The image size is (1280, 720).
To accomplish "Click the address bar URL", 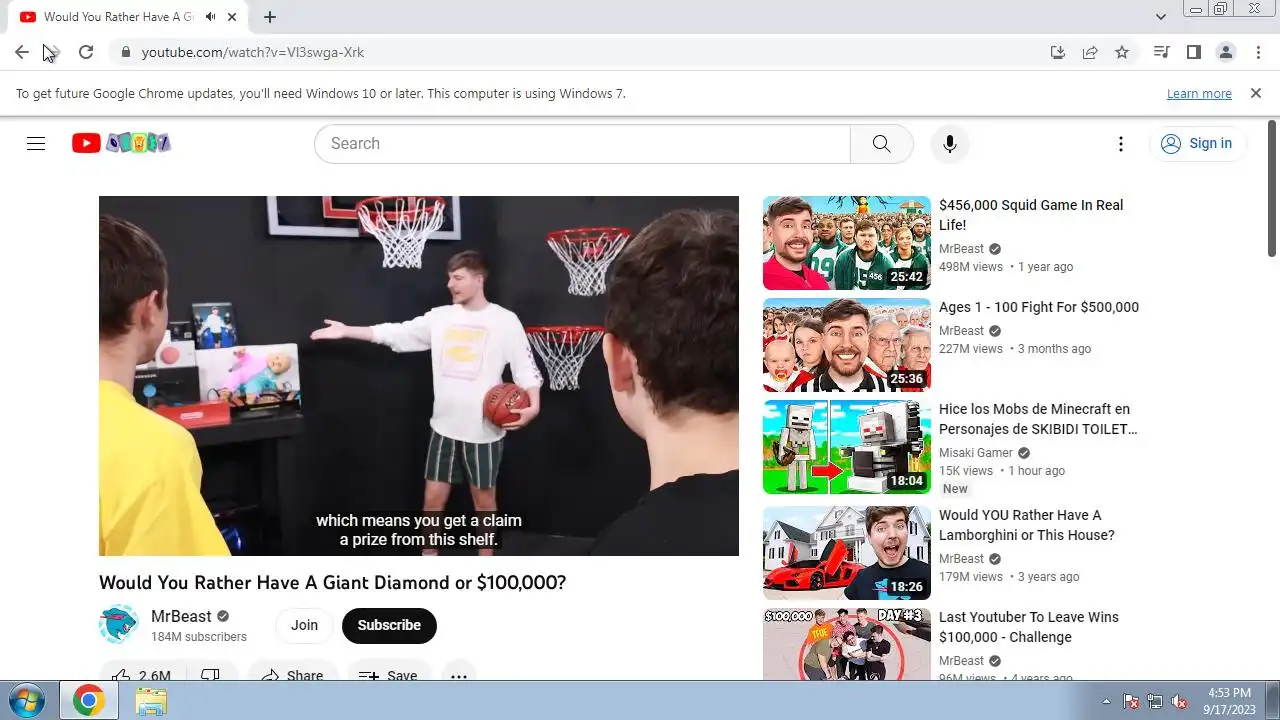I will point(253,52).
